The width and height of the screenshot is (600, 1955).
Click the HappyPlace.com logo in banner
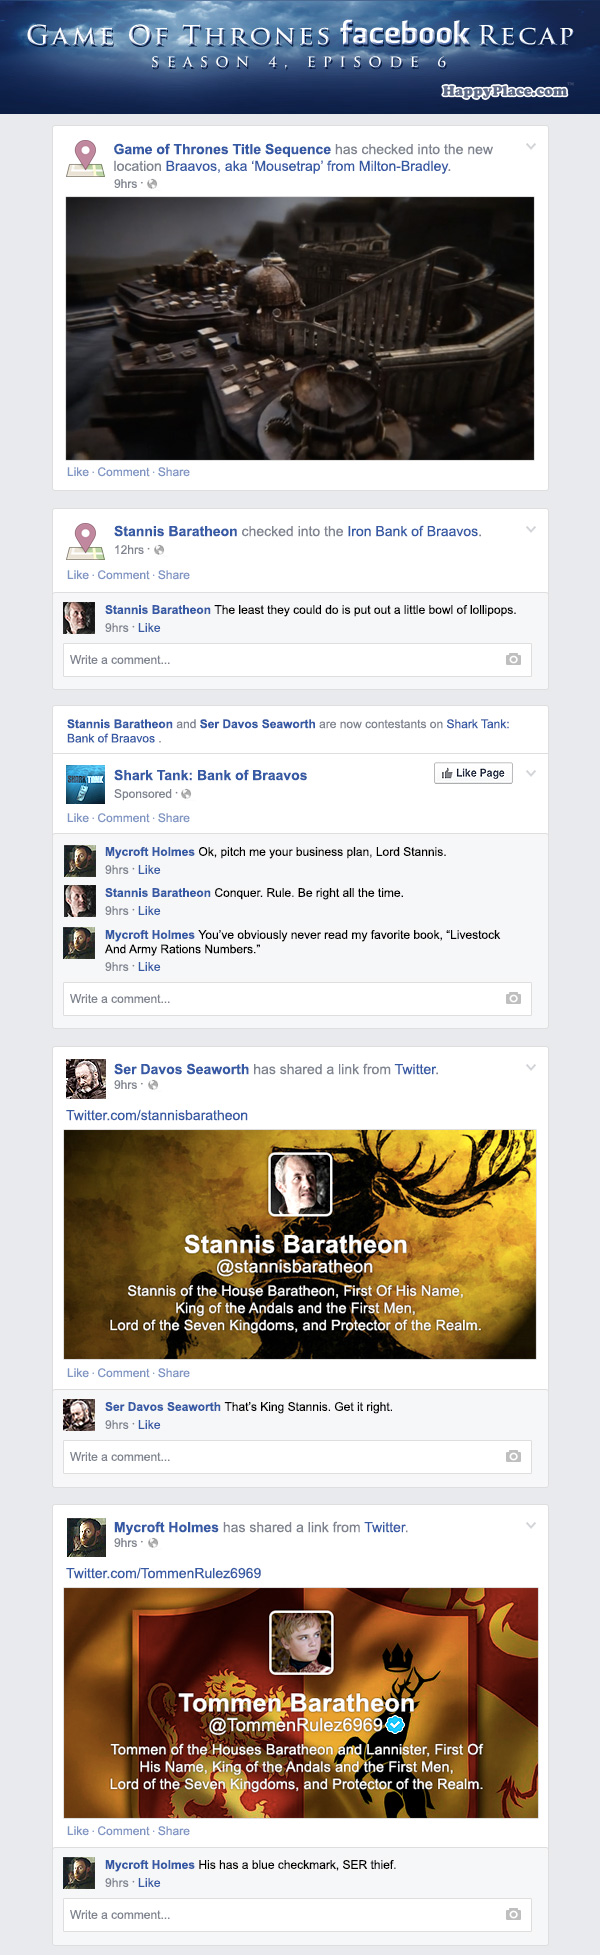[x=505, y=91]
